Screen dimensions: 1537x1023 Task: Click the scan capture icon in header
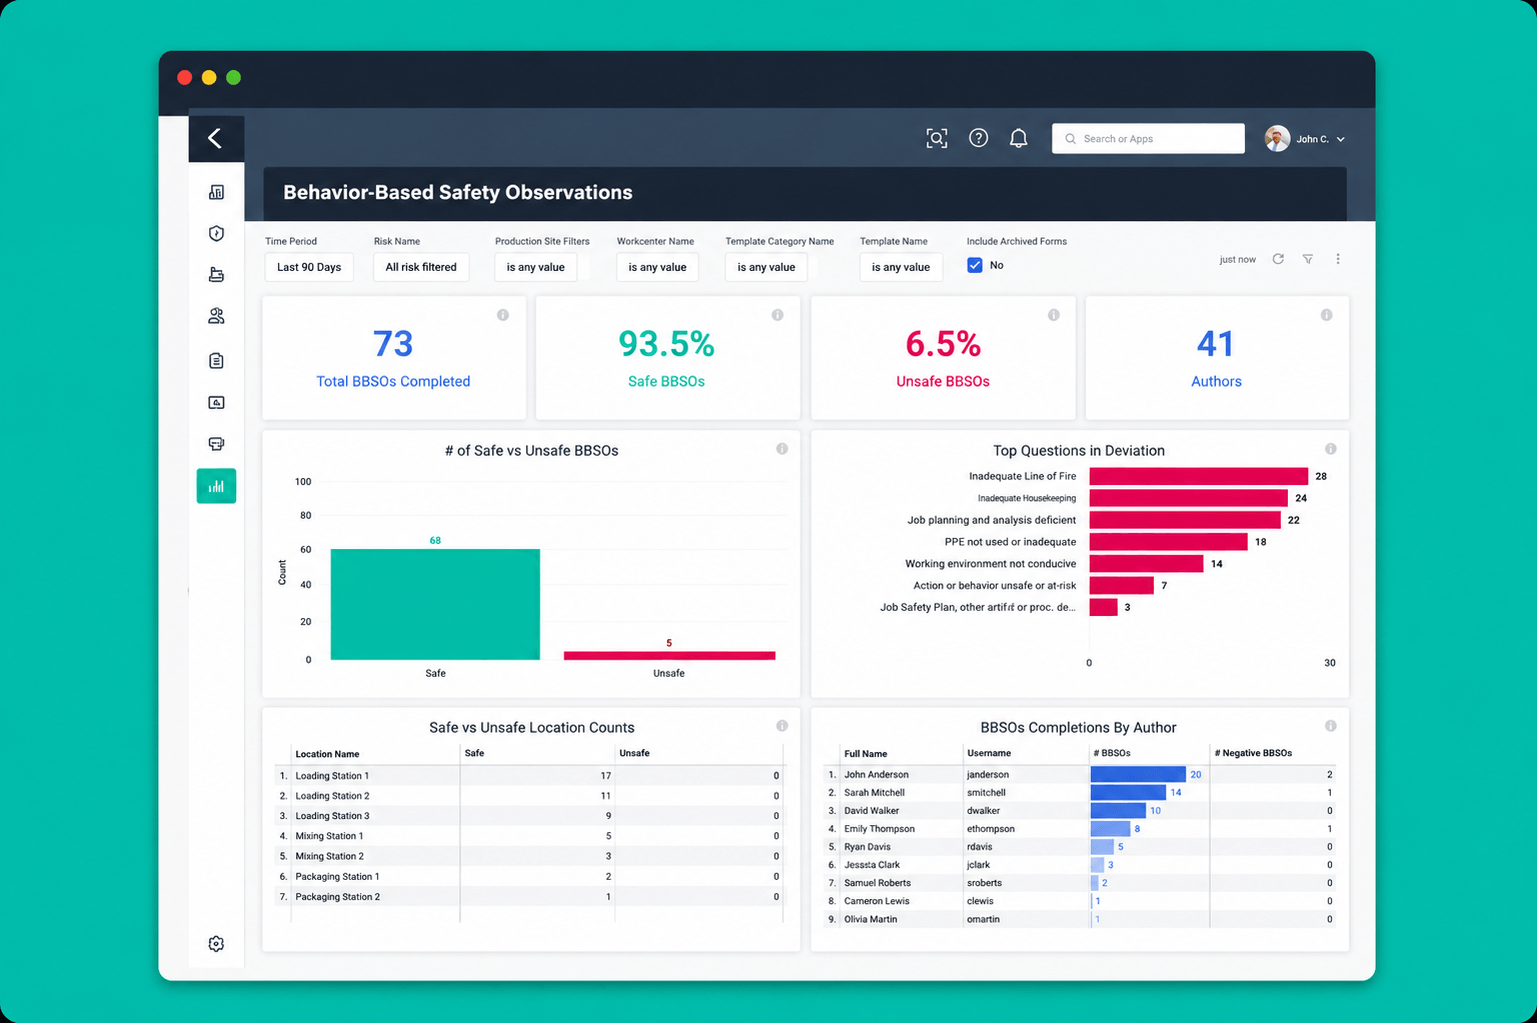[x=937, y=138]
